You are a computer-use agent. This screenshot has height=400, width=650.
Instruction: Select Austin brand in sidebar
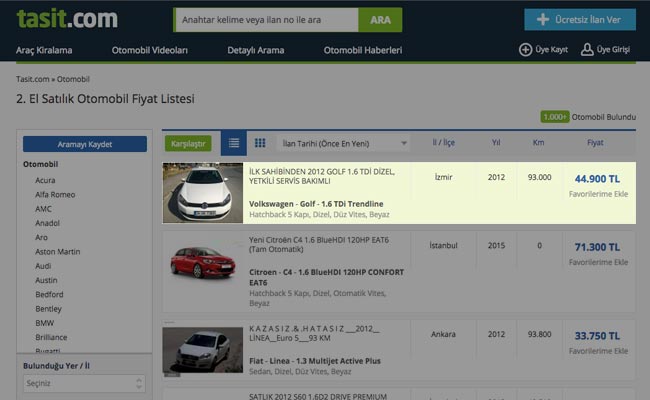[46, 280]
